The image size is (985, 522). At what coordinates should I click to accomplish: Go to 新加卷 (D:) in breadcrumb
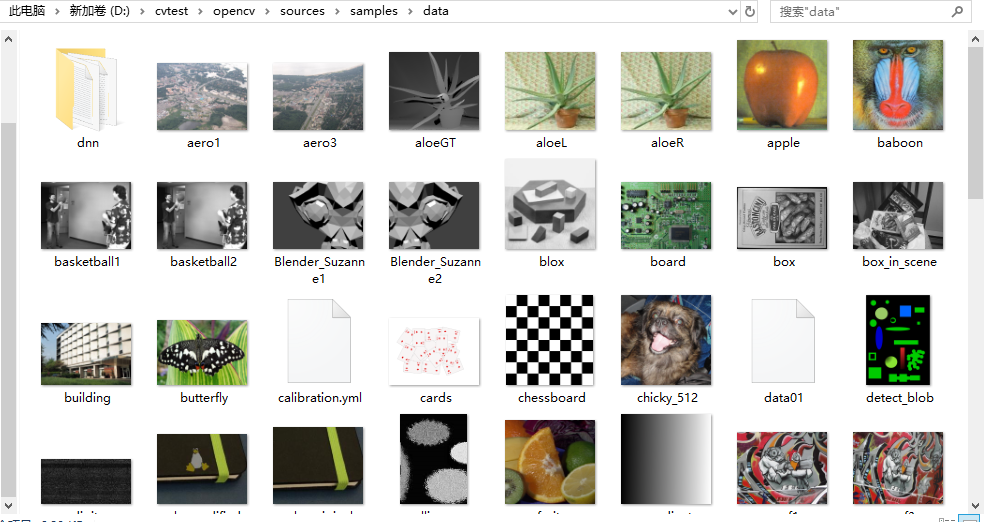point(99,11)
